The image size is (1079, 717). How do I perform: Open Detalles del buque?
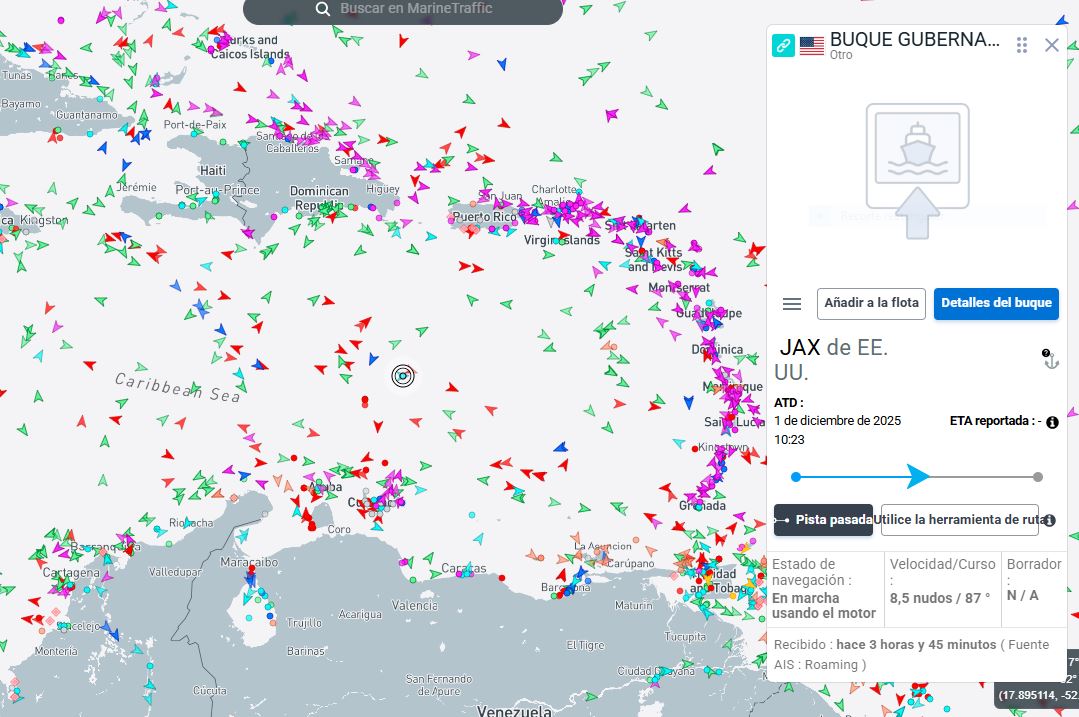995,303
